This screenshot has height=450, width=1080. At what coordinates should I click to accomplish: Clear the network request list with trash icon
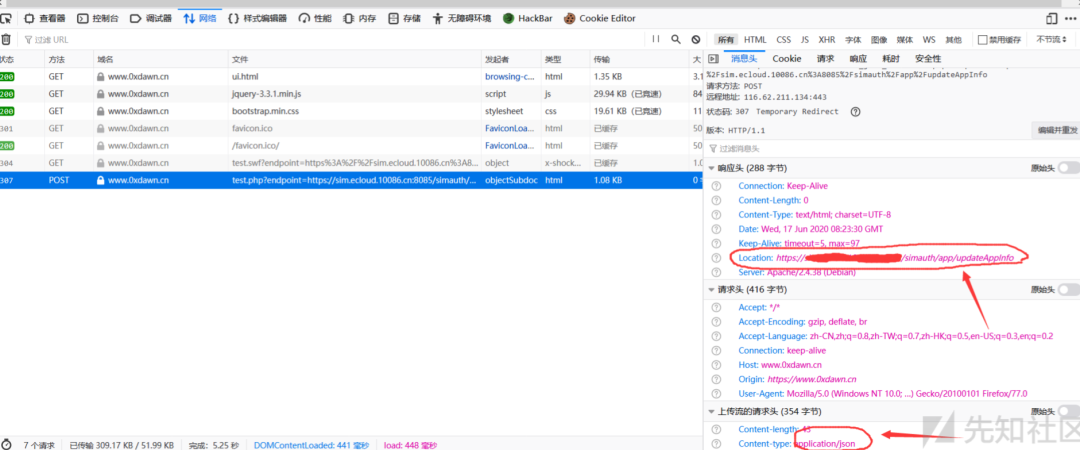[x=6, y=40]
